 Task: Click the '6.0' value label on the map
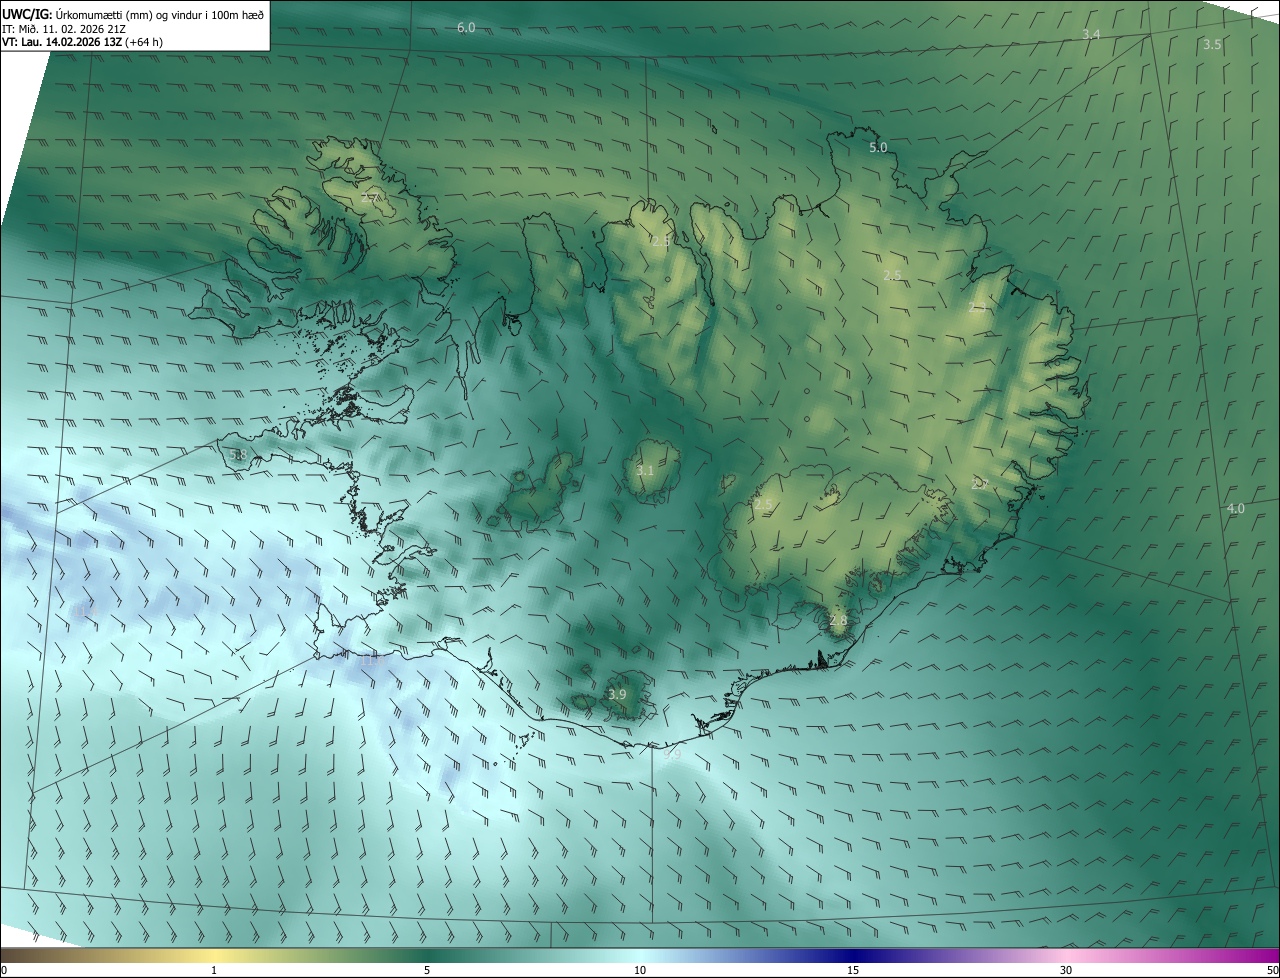coord(466,28)
